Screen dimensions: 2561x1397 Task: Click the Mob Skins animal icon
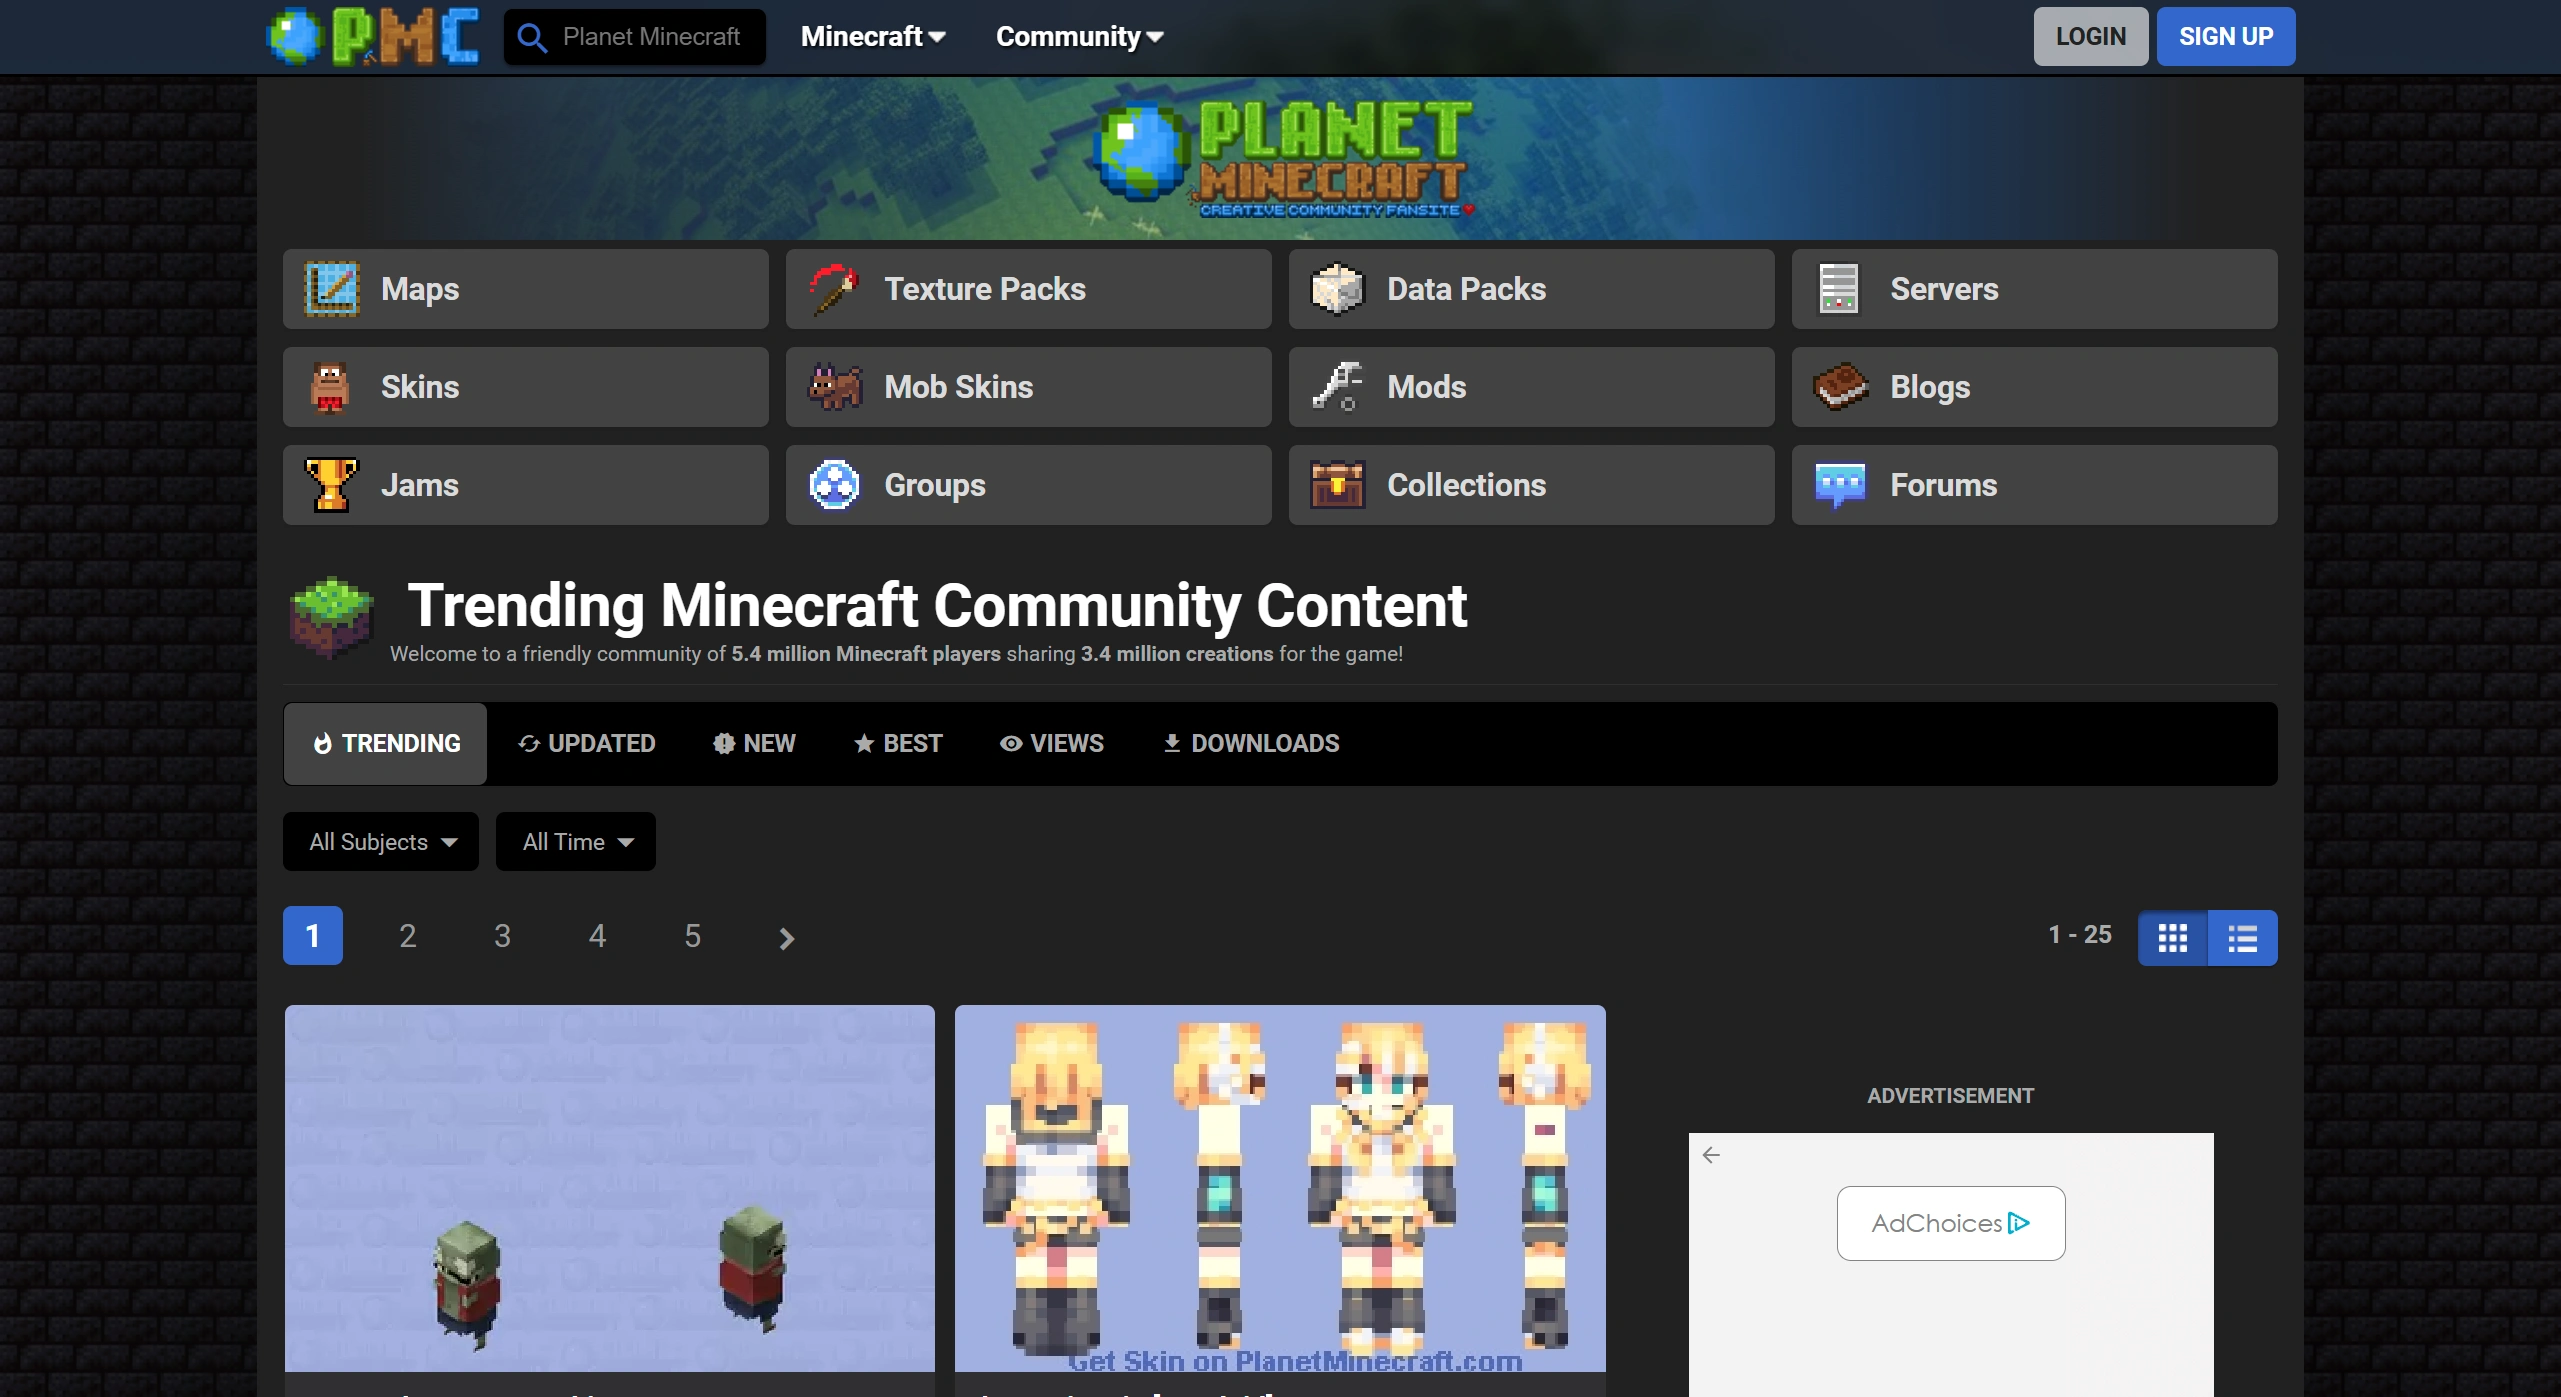tap(835, 387)
